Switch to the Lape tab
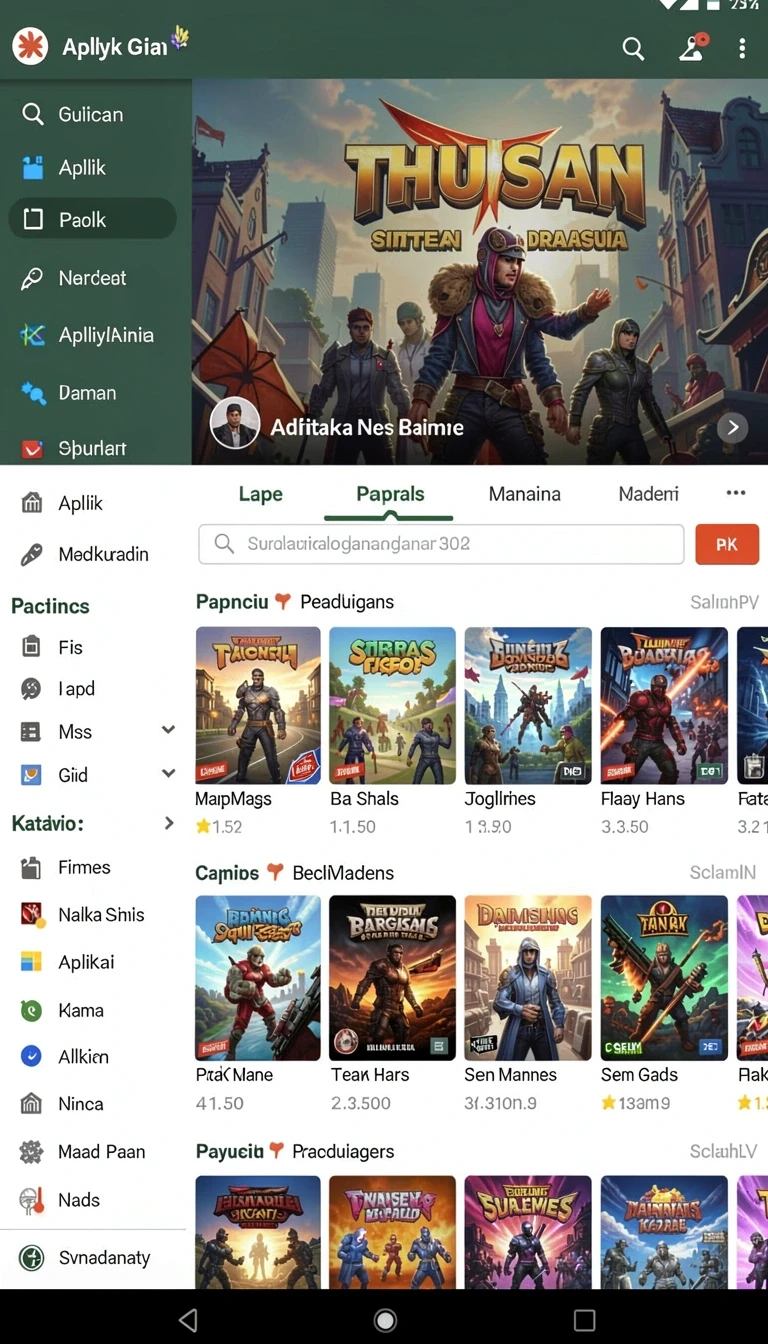This screenshot has width=768, height=1344. (x=261, y=494)
